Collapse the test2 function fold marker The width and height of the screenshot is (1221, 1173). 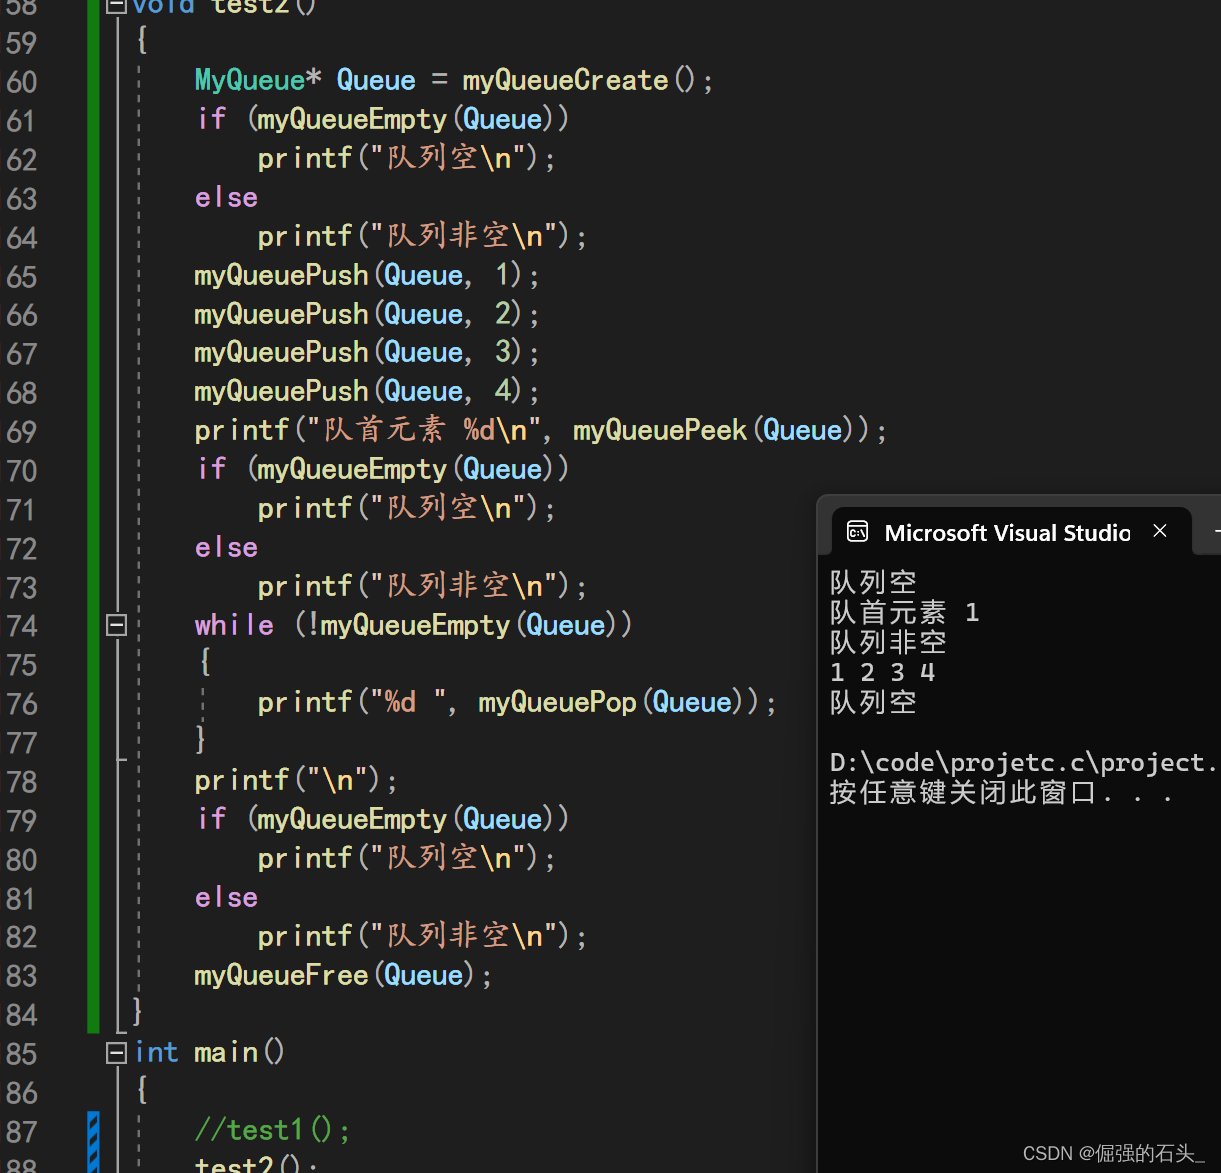pyautogui.click(x=116, y=5)
